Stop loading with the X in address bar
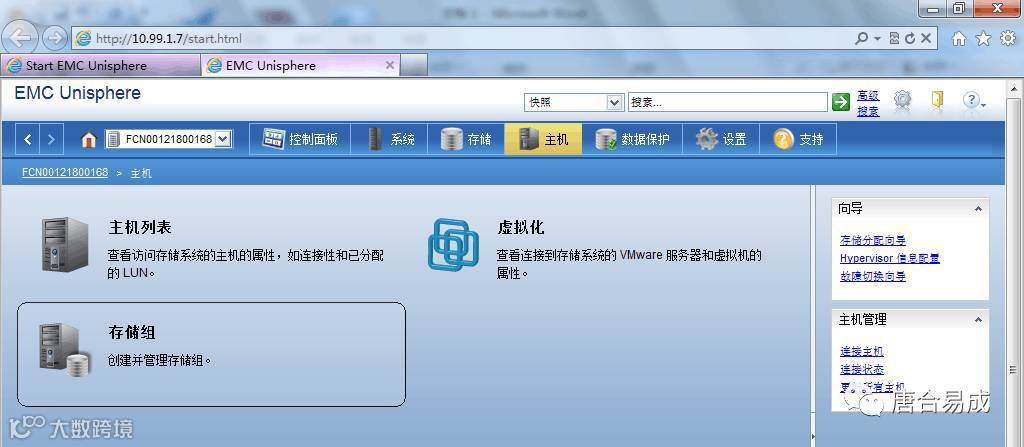 tap(925, 39)
